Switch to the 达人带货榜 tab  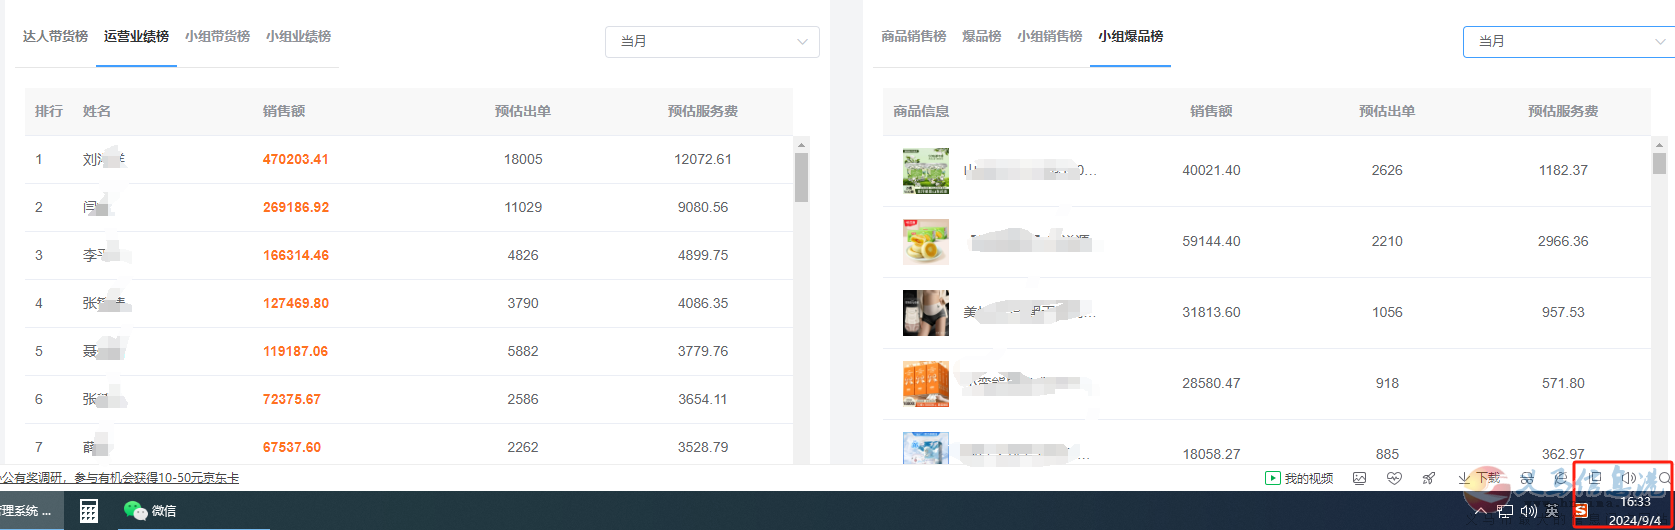55,36
